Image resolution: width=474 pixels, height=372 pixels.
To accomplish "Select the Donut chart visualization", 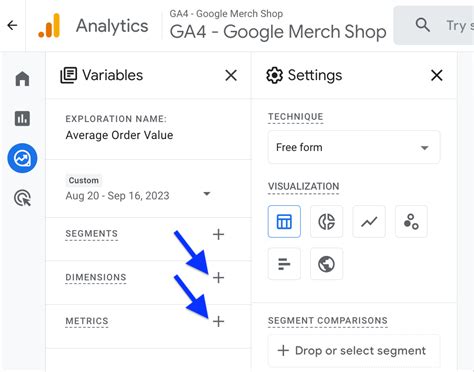I will pos(326,221).
